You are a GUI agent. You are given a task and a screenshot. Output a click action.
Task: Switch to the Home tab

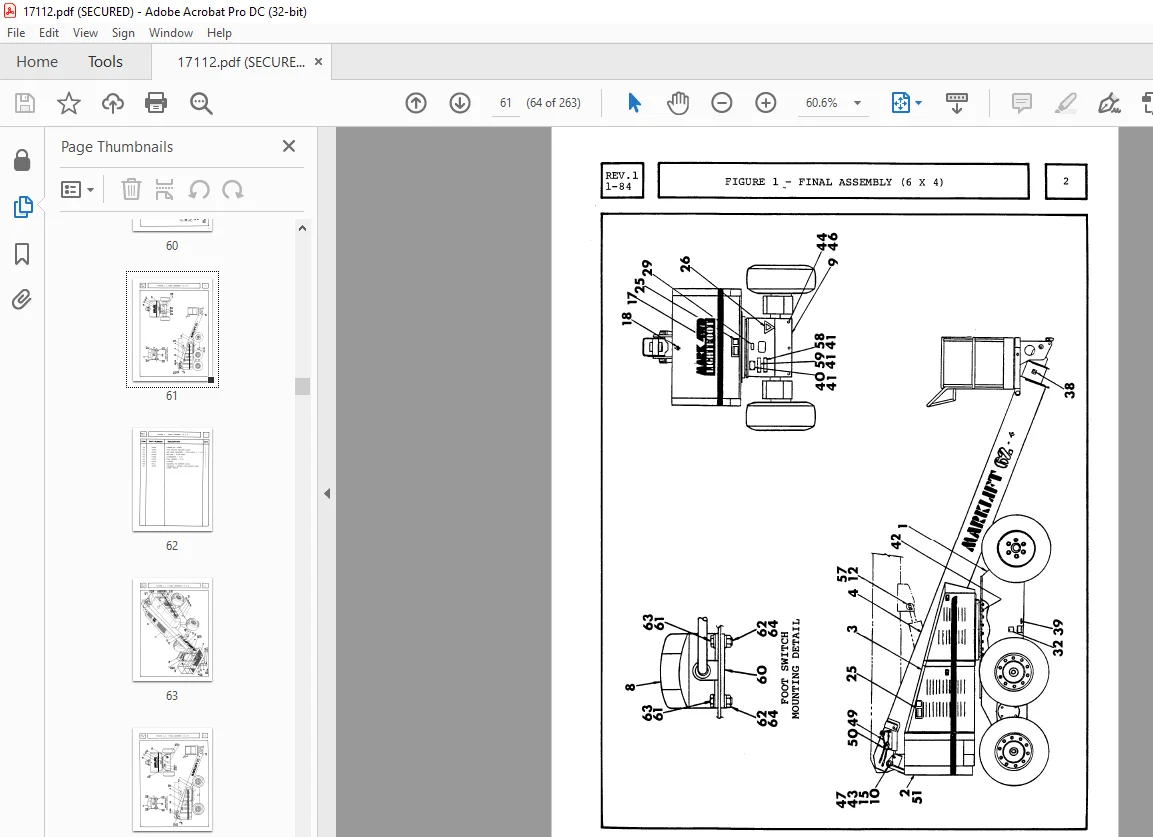[37, 62]
